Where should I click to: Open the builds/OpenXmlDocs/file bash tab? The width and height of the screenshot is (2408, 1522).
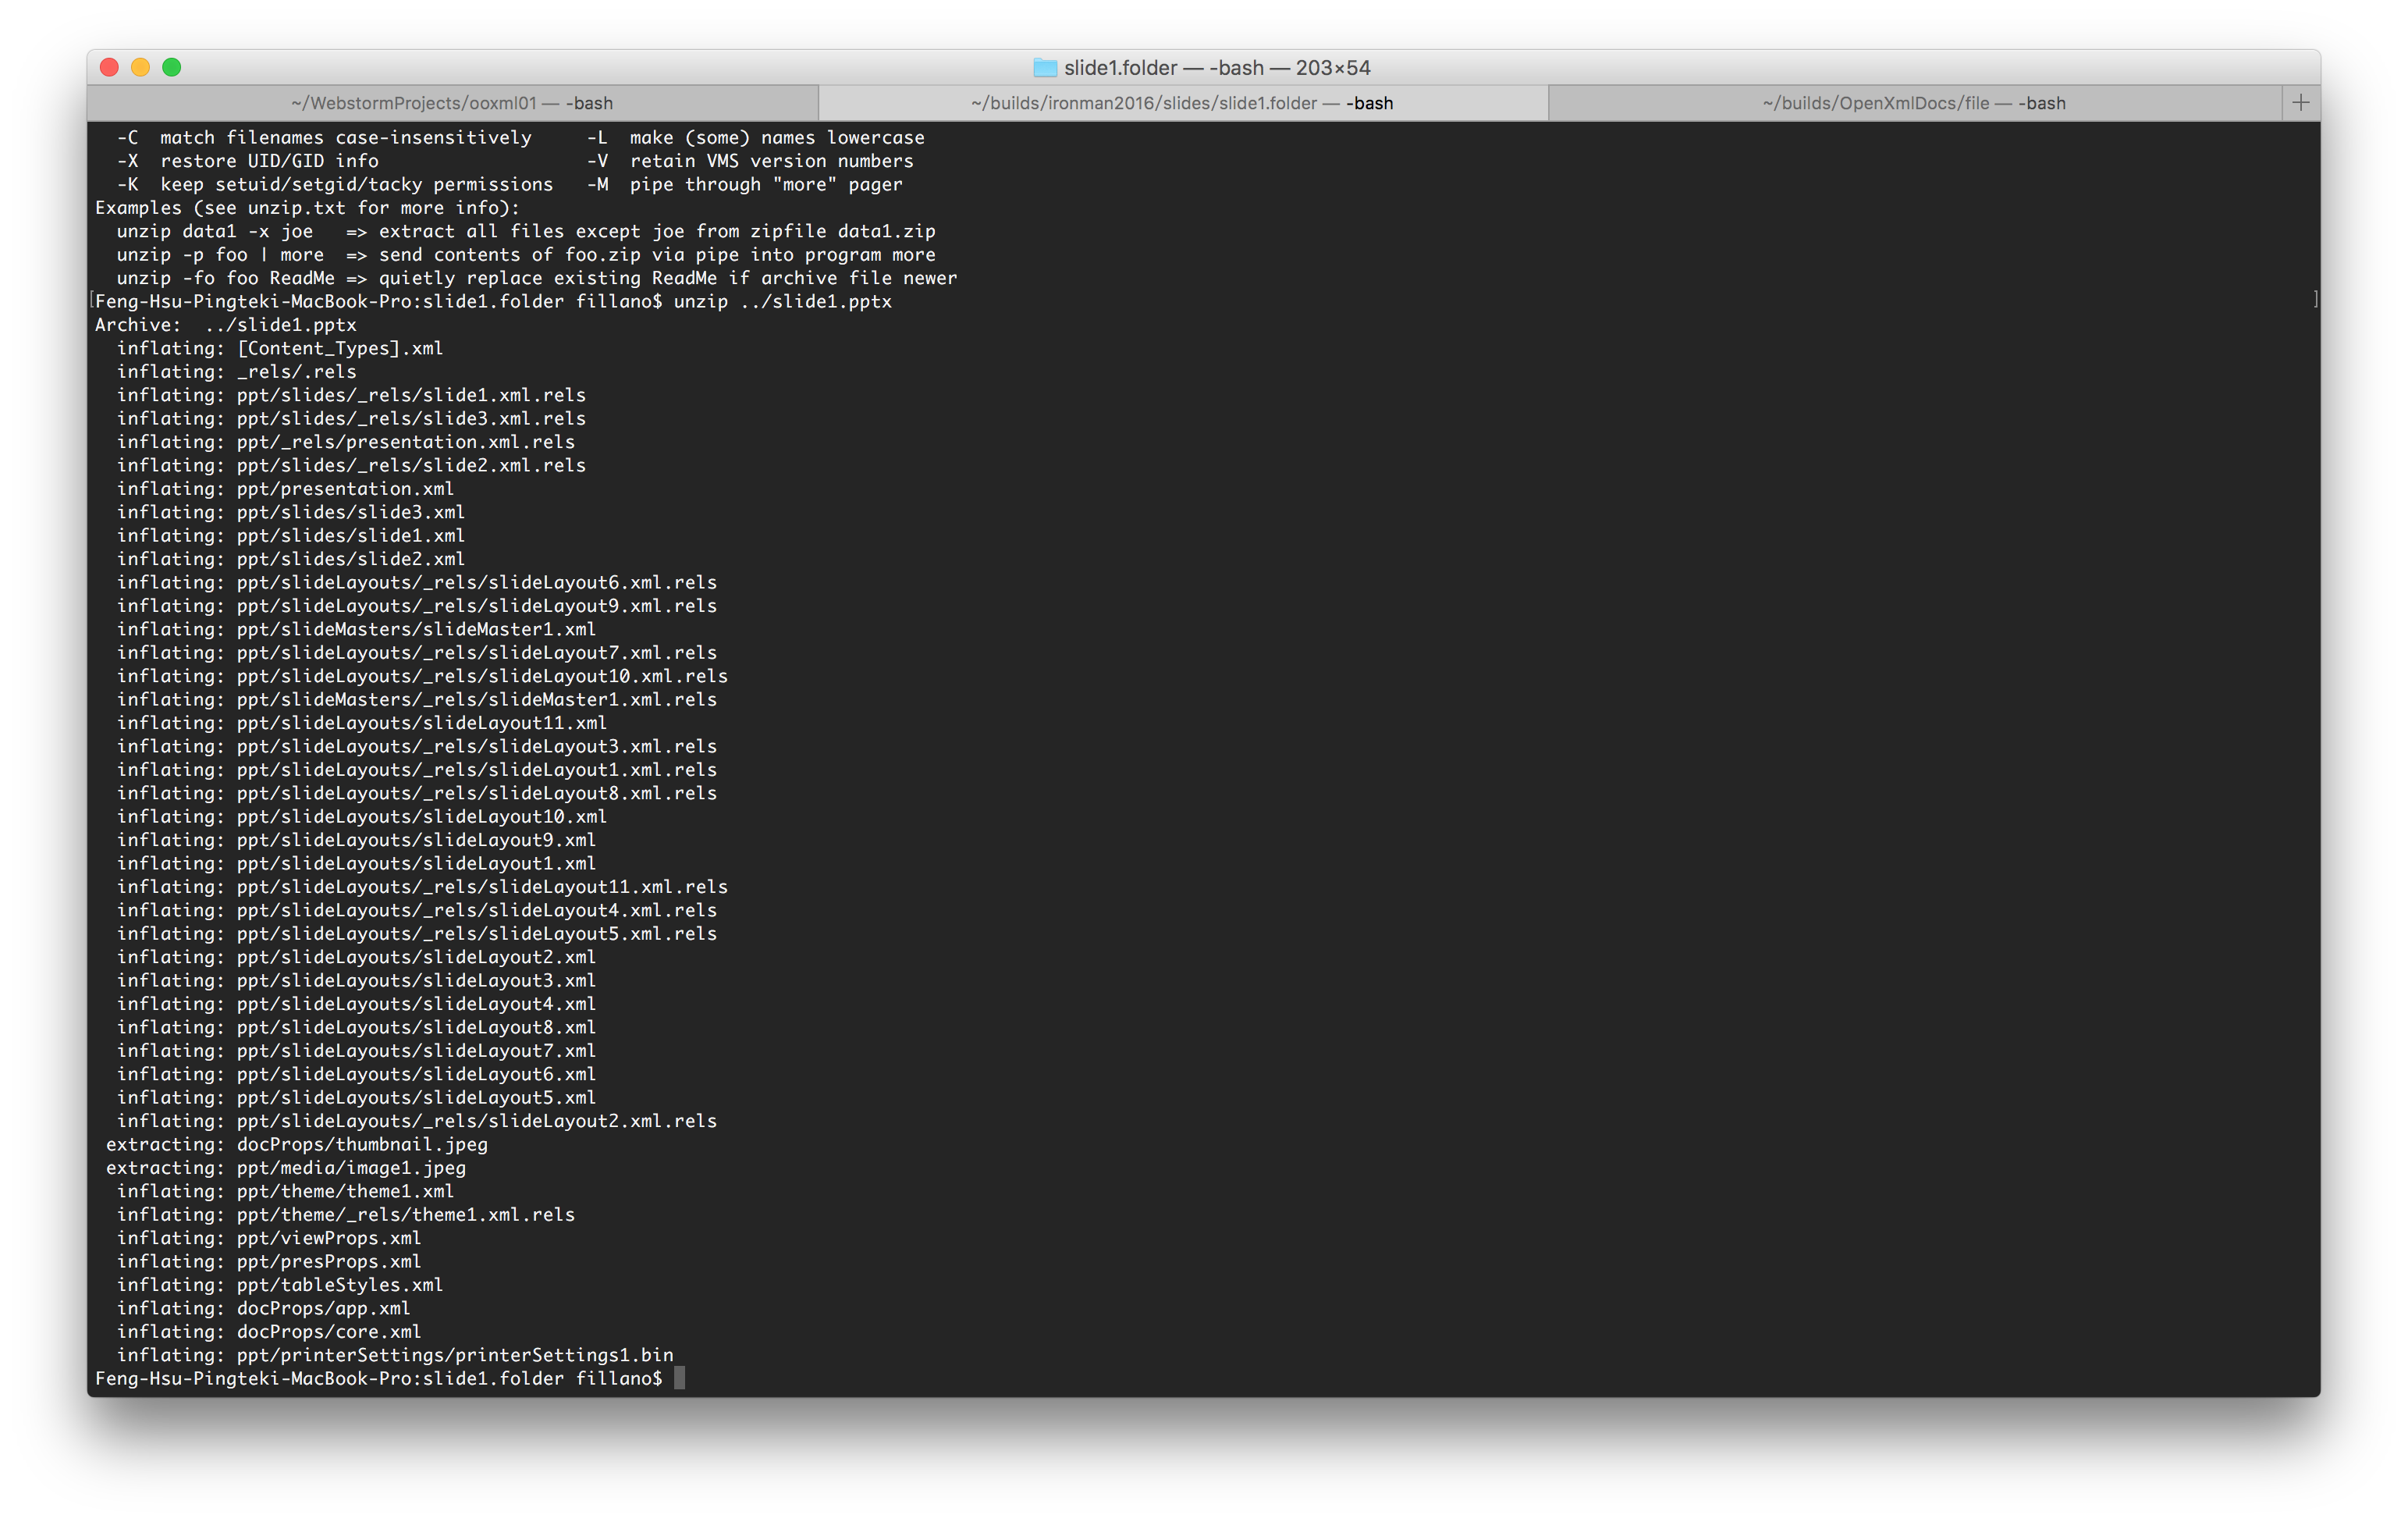point(1913,103)
